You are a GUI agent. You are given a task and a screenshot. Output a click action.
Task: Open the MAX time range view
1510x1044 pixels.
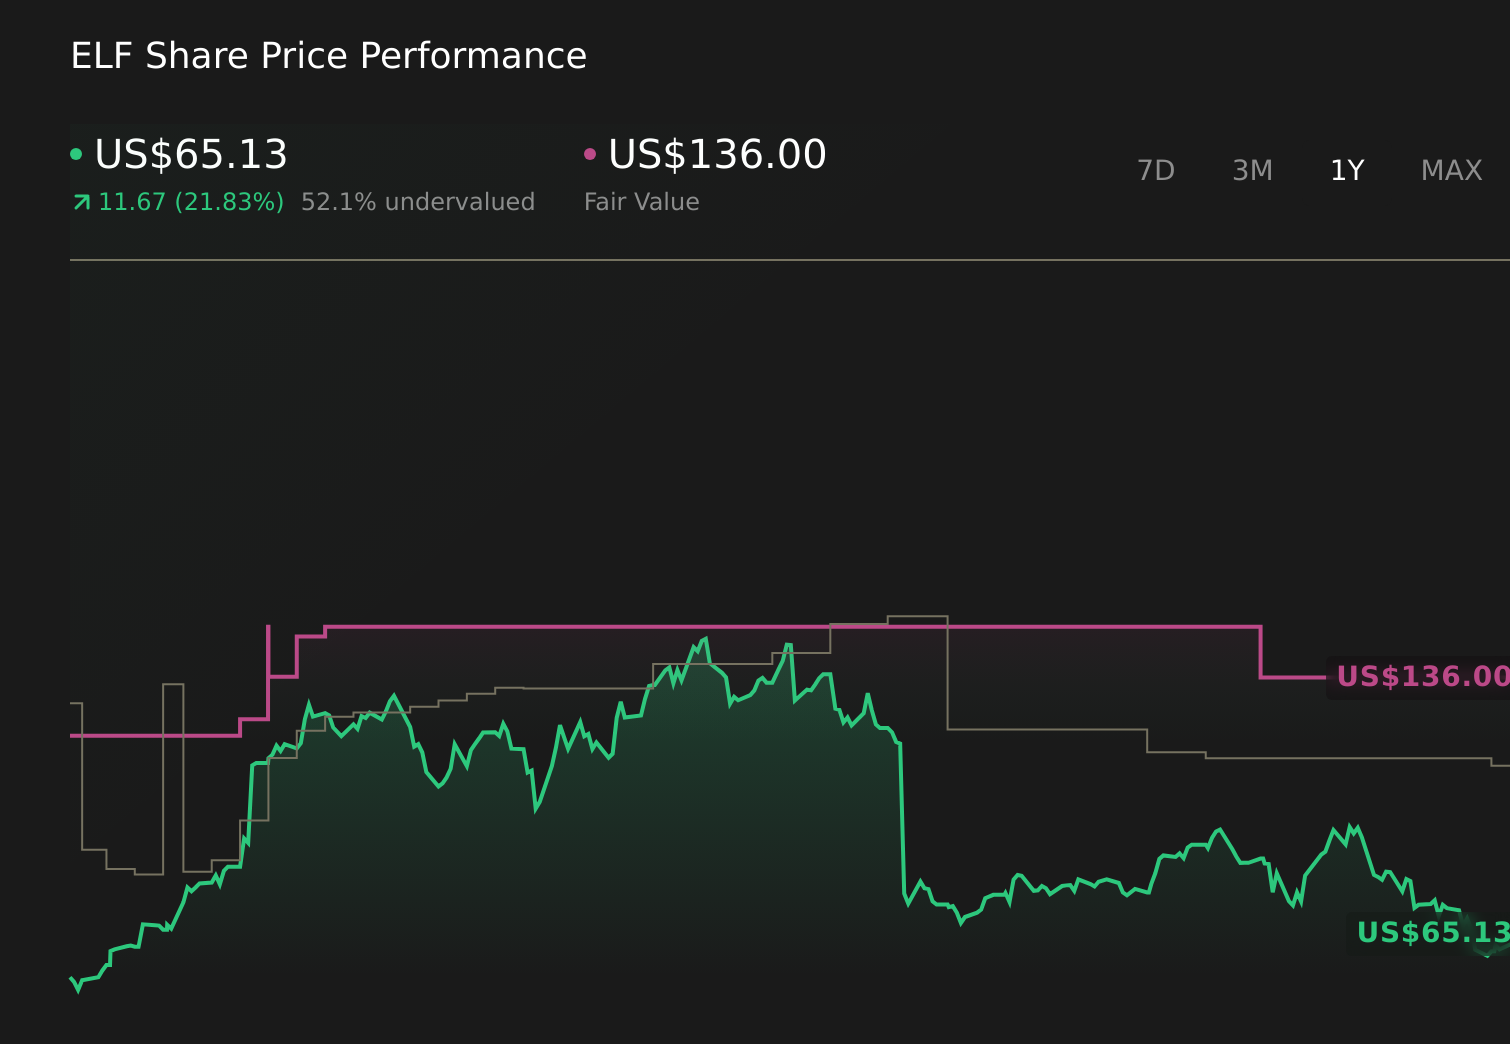click(1450, 170)
